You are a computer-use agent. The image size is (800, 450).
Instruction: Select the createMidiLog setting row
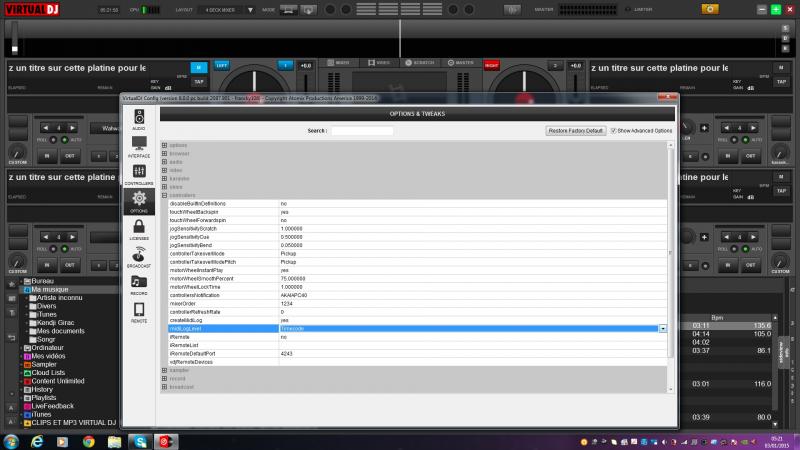click(417, 320)
